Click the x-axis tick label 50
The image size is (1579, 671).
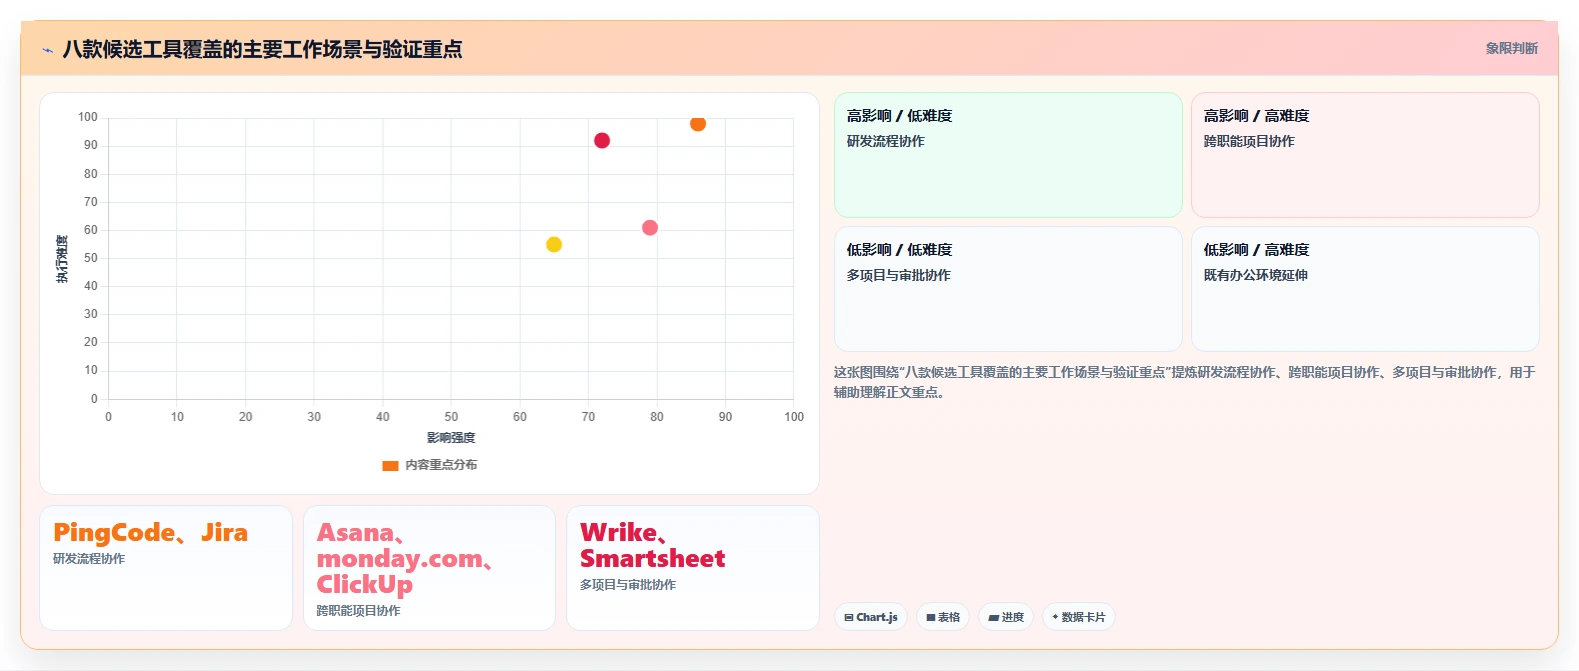coord(451,417)
